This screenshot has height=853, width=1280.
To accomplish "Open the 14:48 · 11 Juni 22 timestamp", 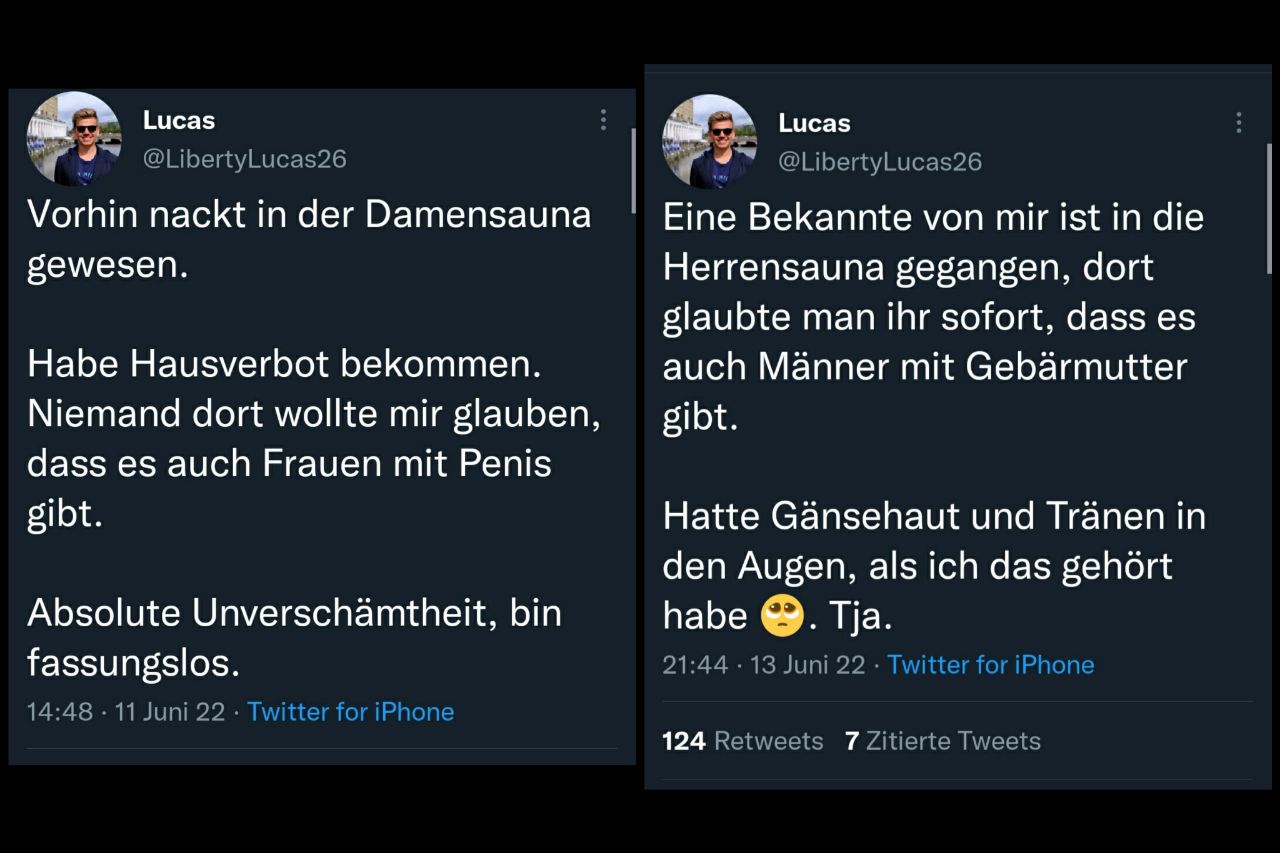I will coord(126,712).
